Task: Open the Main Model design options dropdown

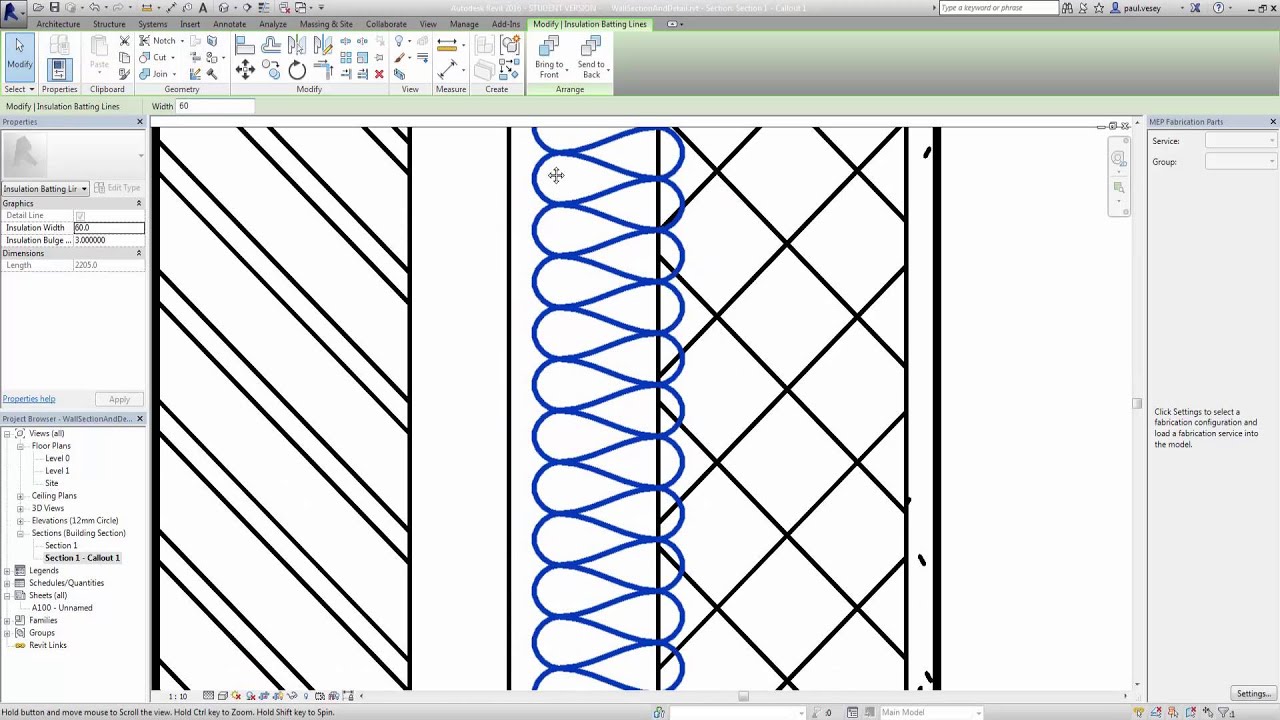Action: 930,712
